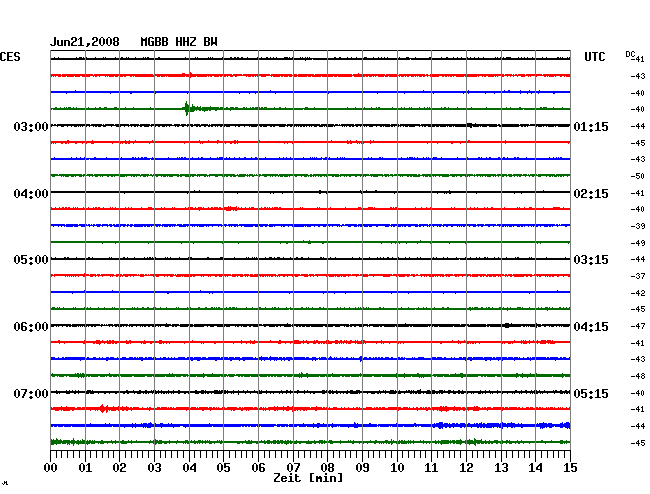Click the 02:15 UTC time label
This screenshot has width=650, height=494.
tap(591, 194)
